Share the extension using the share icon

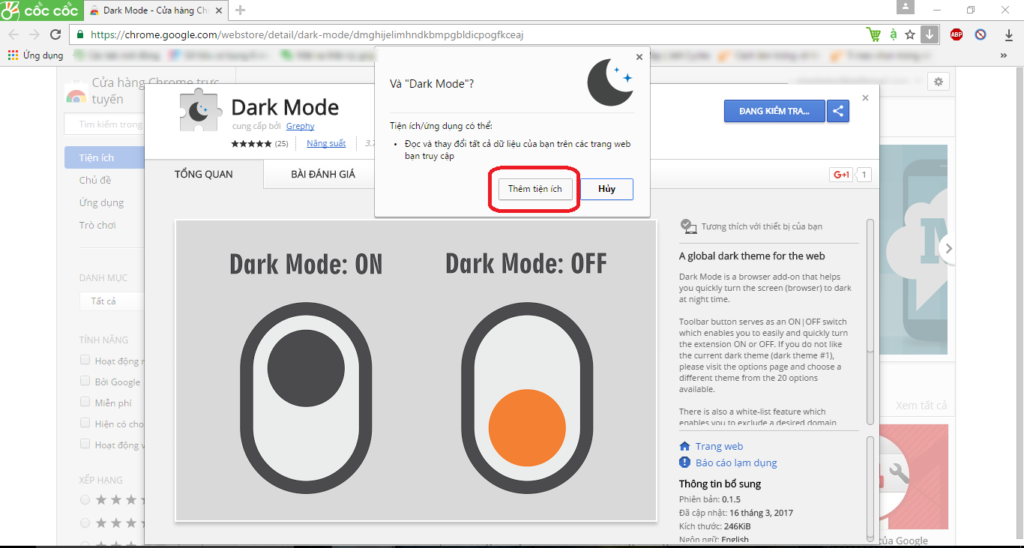coord(839,111)
